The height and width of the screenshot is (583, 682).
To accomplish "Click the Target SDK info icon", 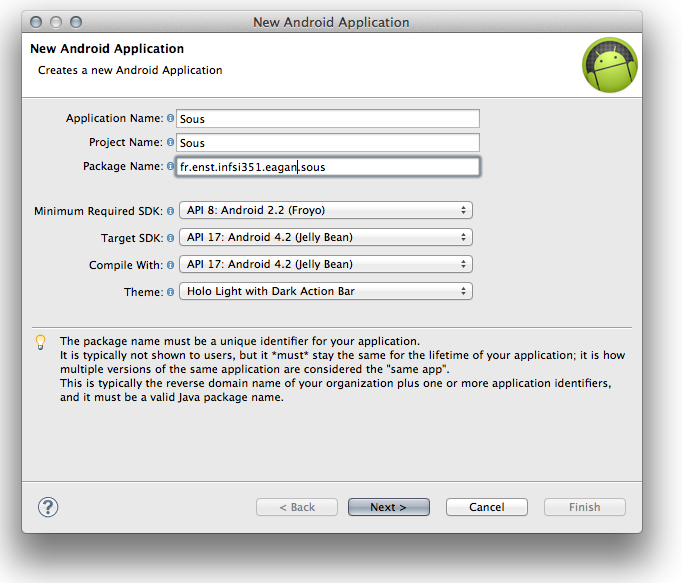I will [170, 238].
